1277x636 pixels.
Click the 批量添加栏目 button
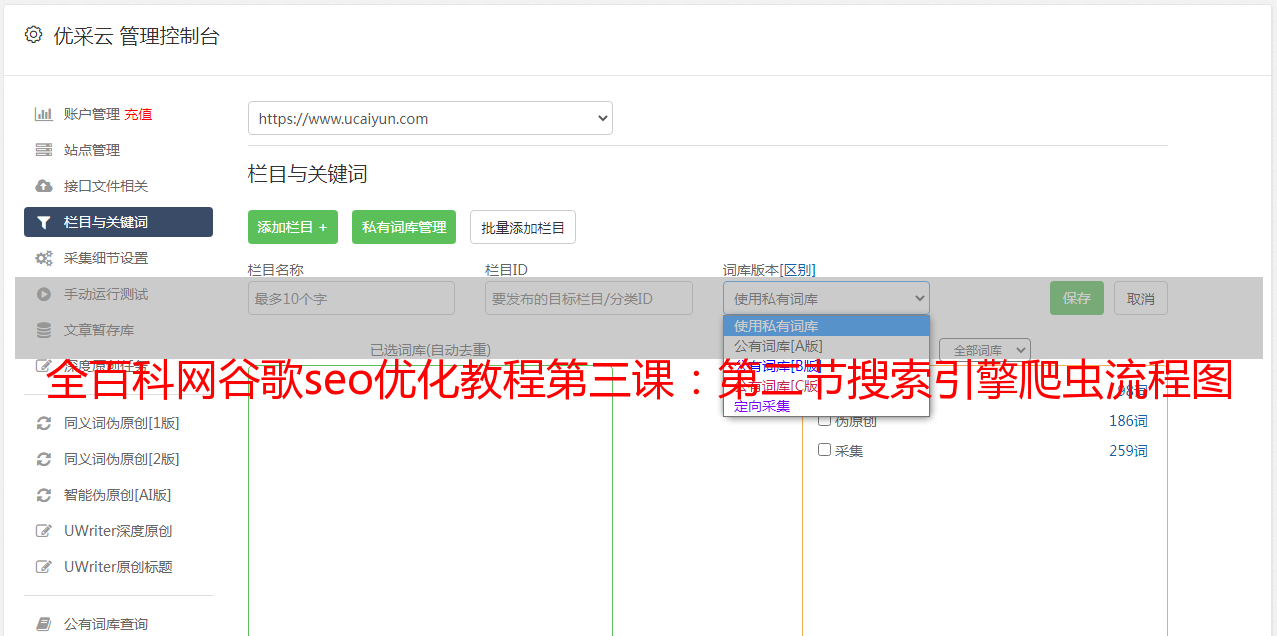[523, 227]
